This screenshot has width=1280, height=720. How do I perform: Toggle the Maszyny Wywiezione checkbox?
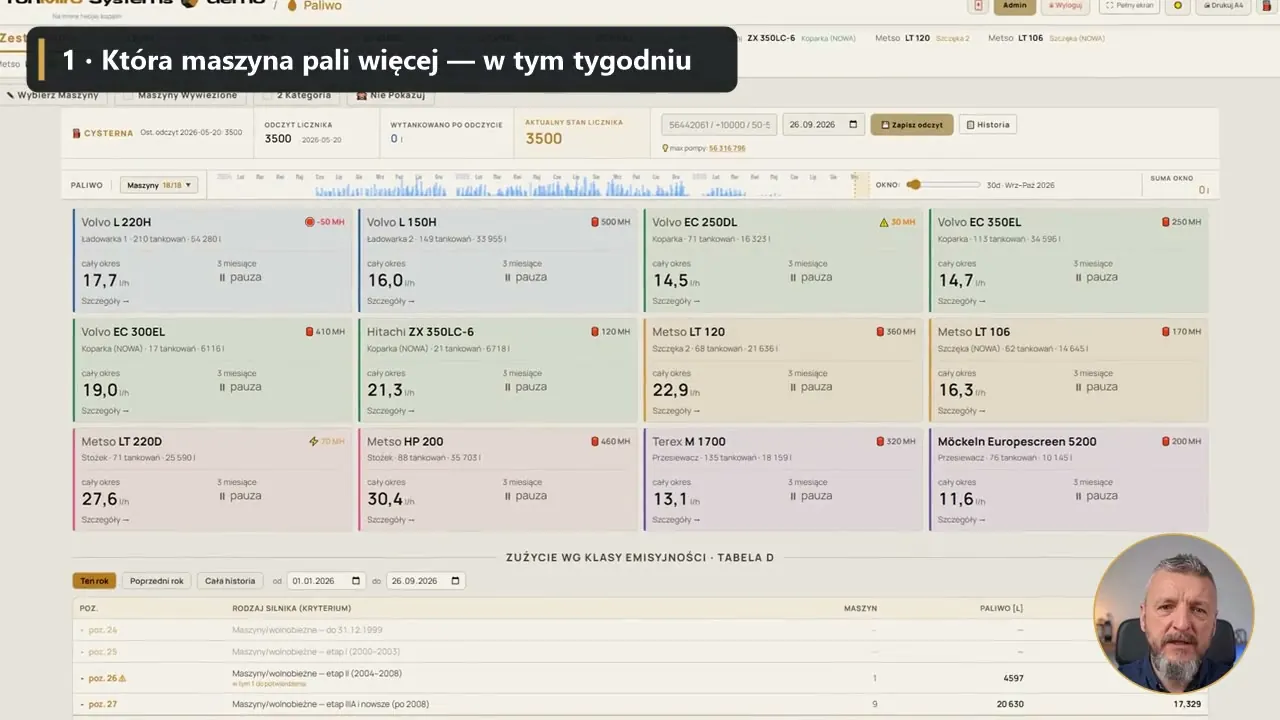point(127,95)
